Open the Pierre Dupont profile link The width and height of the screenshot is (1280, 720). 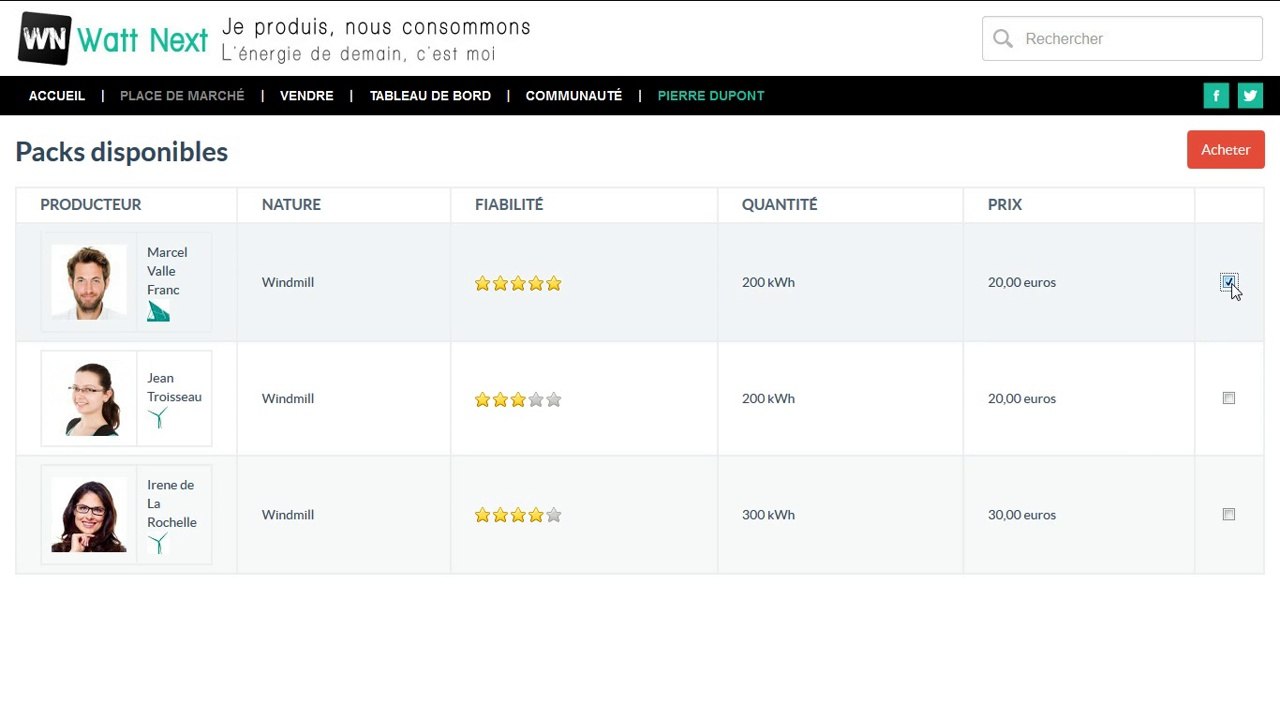(x=711, y=96)
